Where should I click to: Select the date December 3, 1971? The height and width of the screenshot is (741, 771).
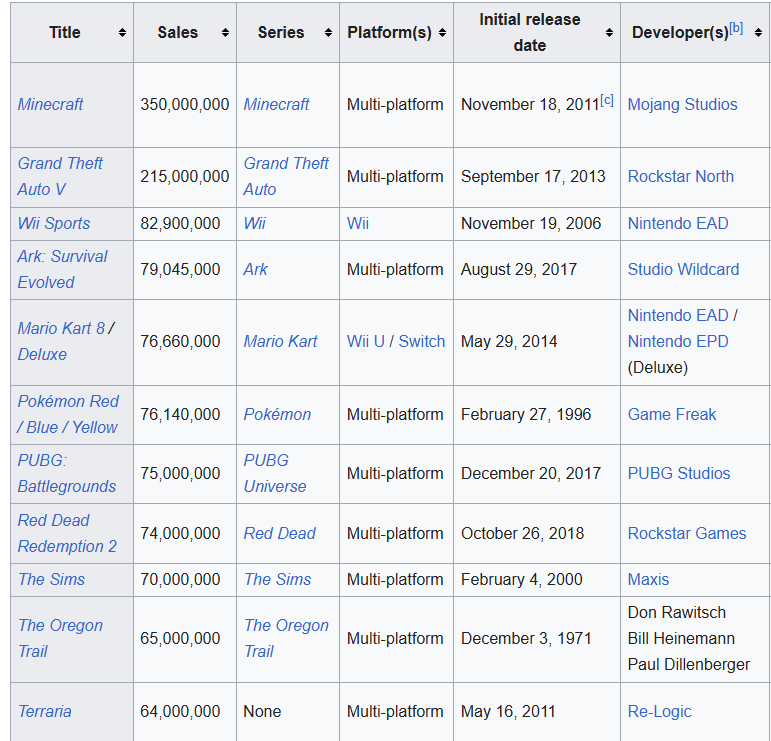click(526, 639)
